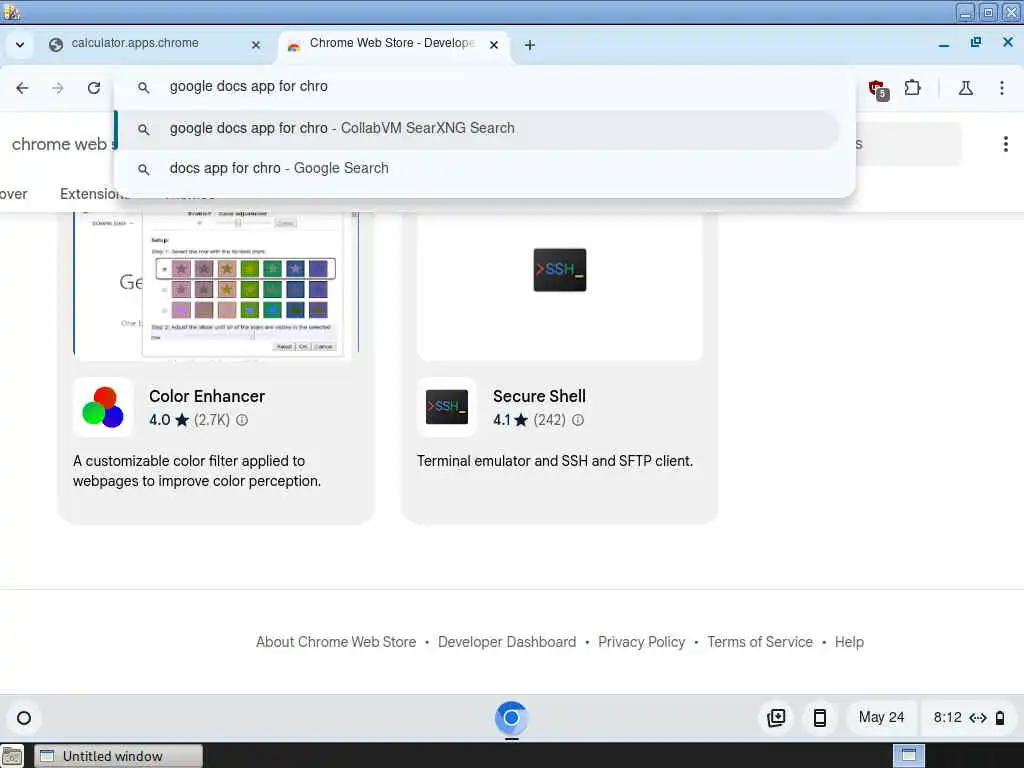The image size is (1024, 768).
Task: Open the Color Enhancer preview screenshot
Action: tap(216, 285)
